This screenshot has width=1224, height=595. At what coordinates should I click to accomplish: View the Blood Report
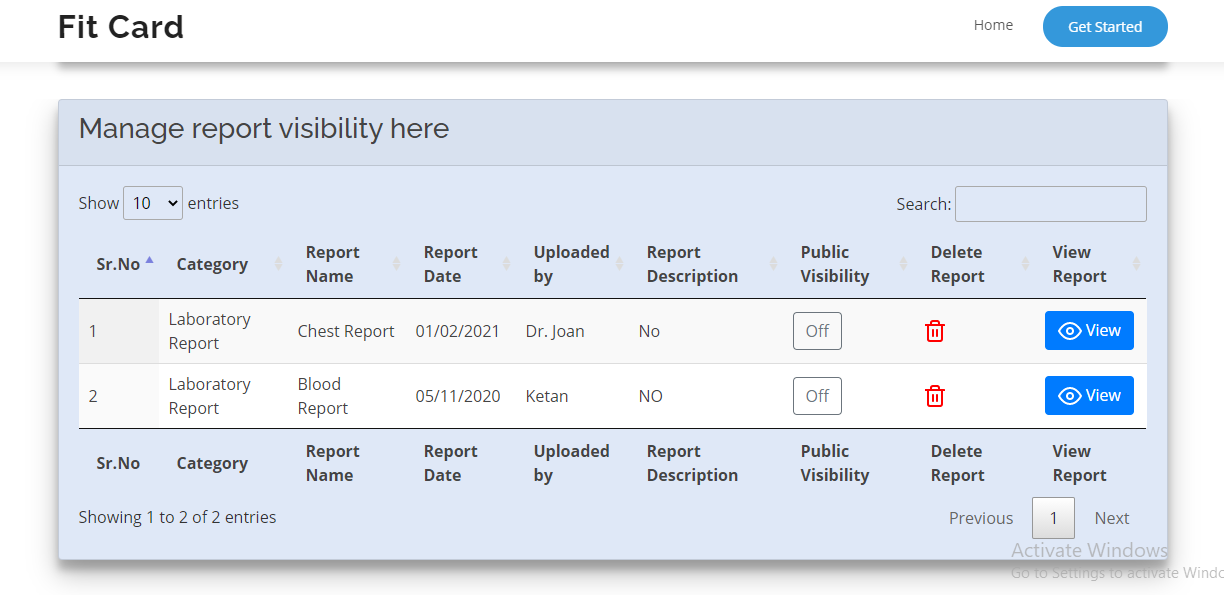coord(1089,396)
